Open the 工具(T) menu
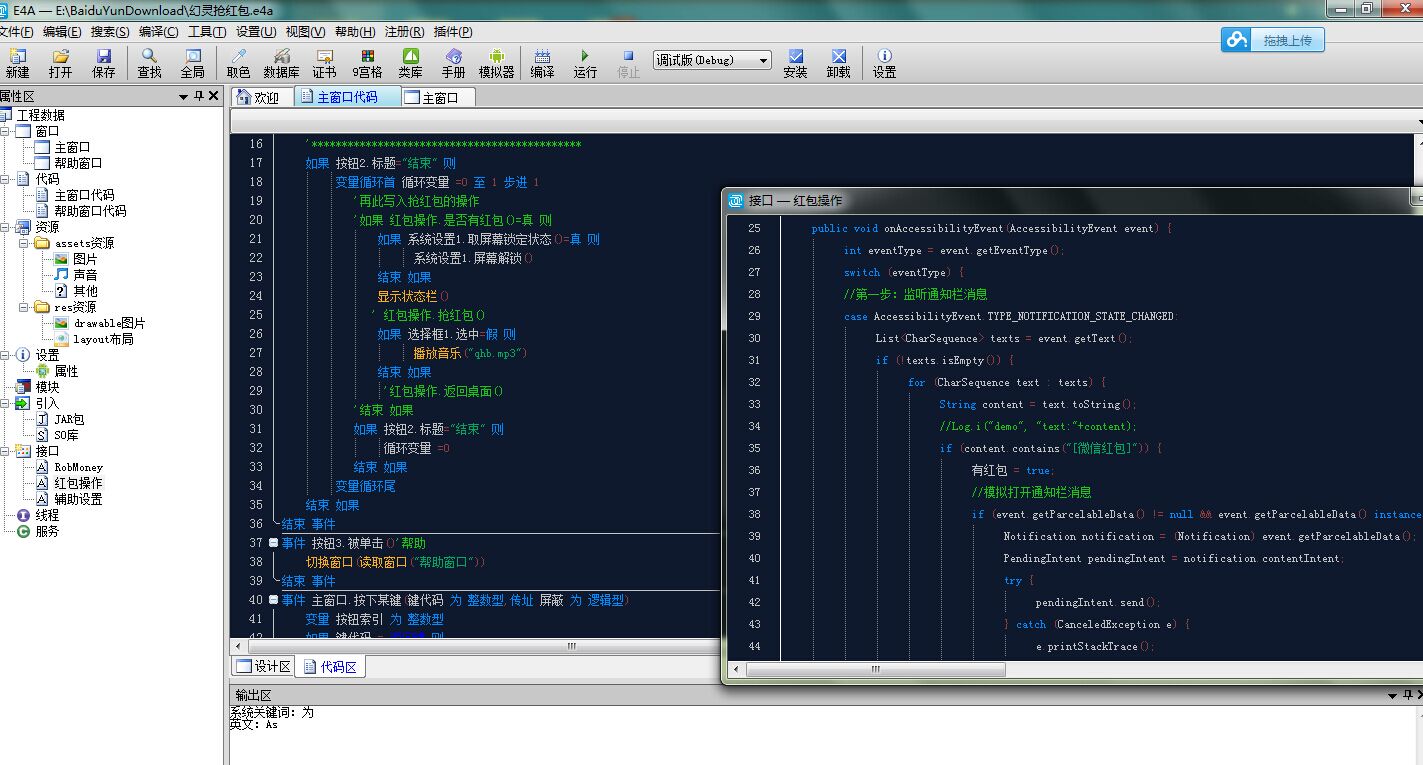 coord(207,32)
